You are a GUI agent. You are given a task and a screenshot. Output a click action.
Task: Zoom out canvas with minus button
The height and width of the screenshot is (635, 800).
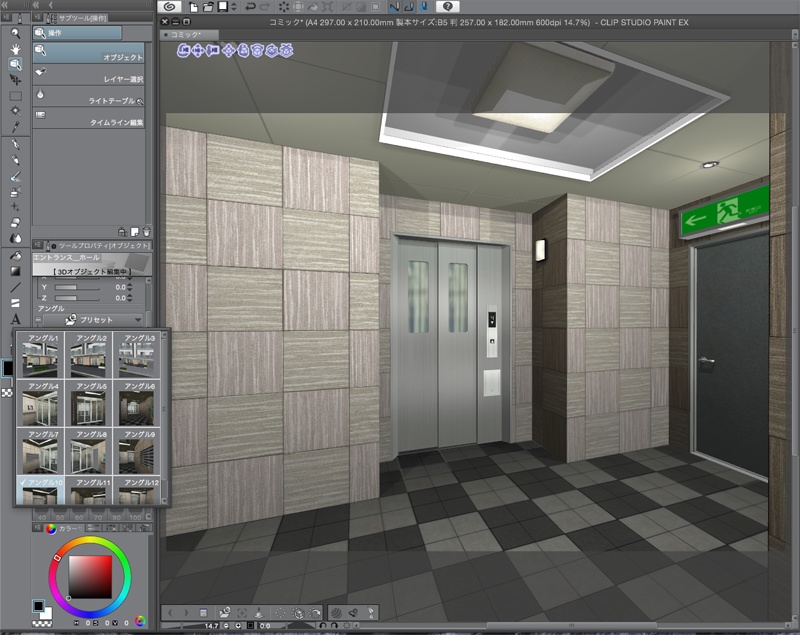point(226,625)
